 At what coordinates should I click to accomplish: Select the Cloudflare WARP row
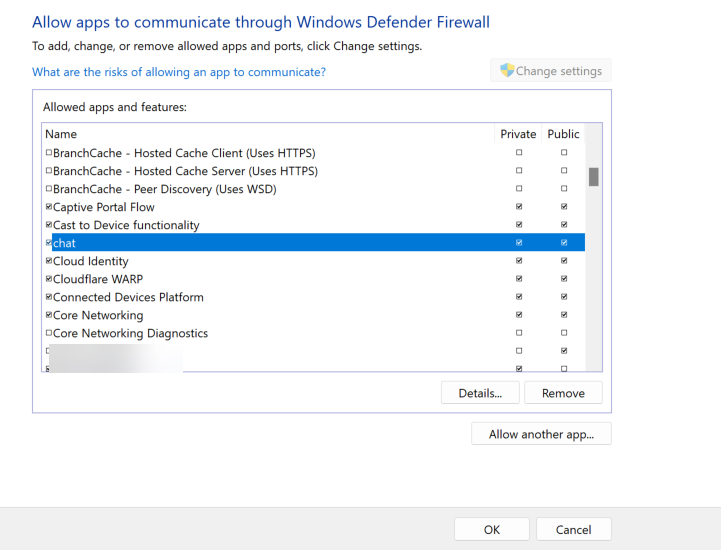[x=315, y=279]
